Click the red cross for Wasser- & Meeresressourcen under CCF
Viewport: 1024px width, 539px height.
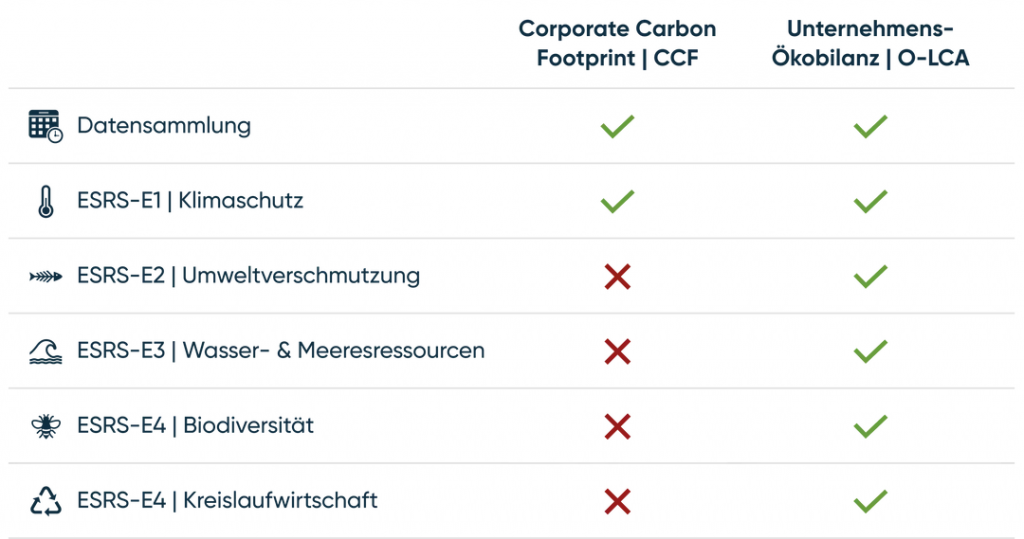[617, 351]
